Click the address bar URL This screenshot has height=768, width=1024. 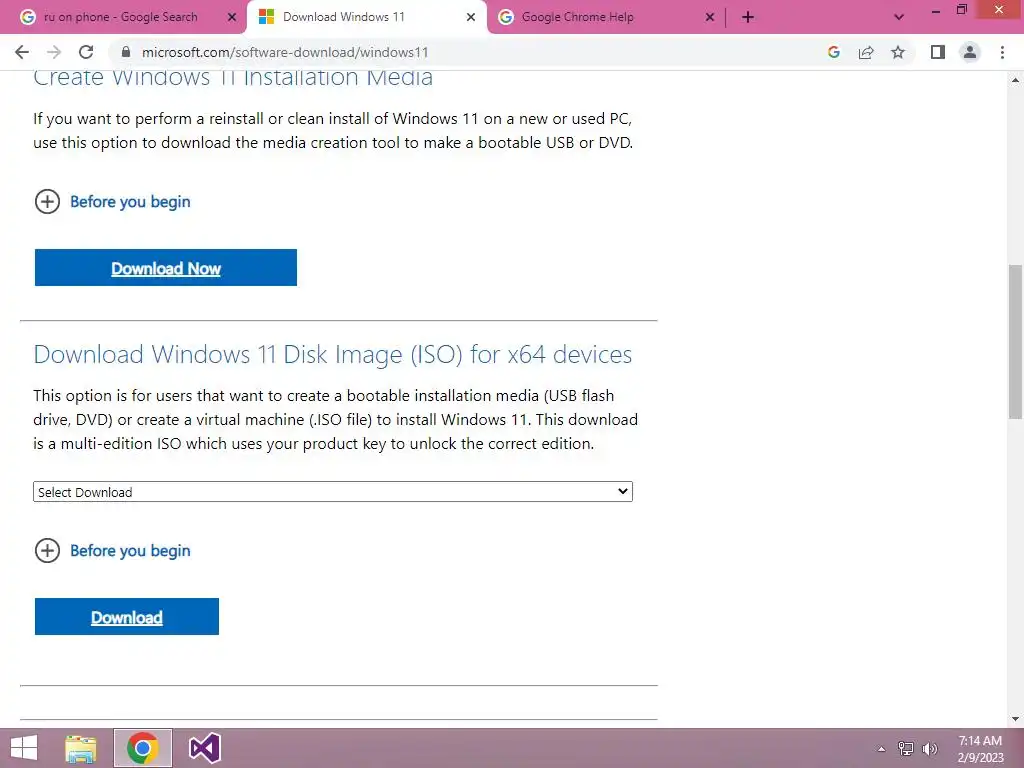tap(285, 52)
